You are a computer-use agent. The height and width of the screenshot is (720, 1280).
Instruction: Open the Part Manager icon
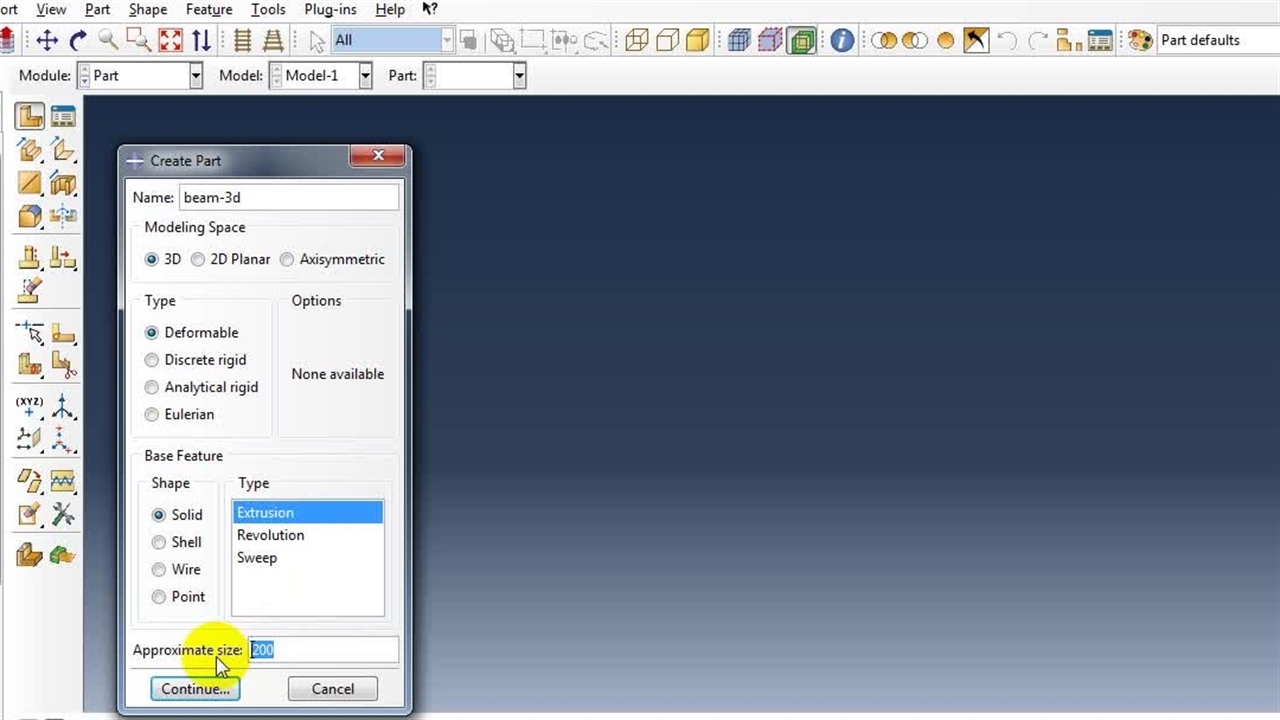coord(63,116)
